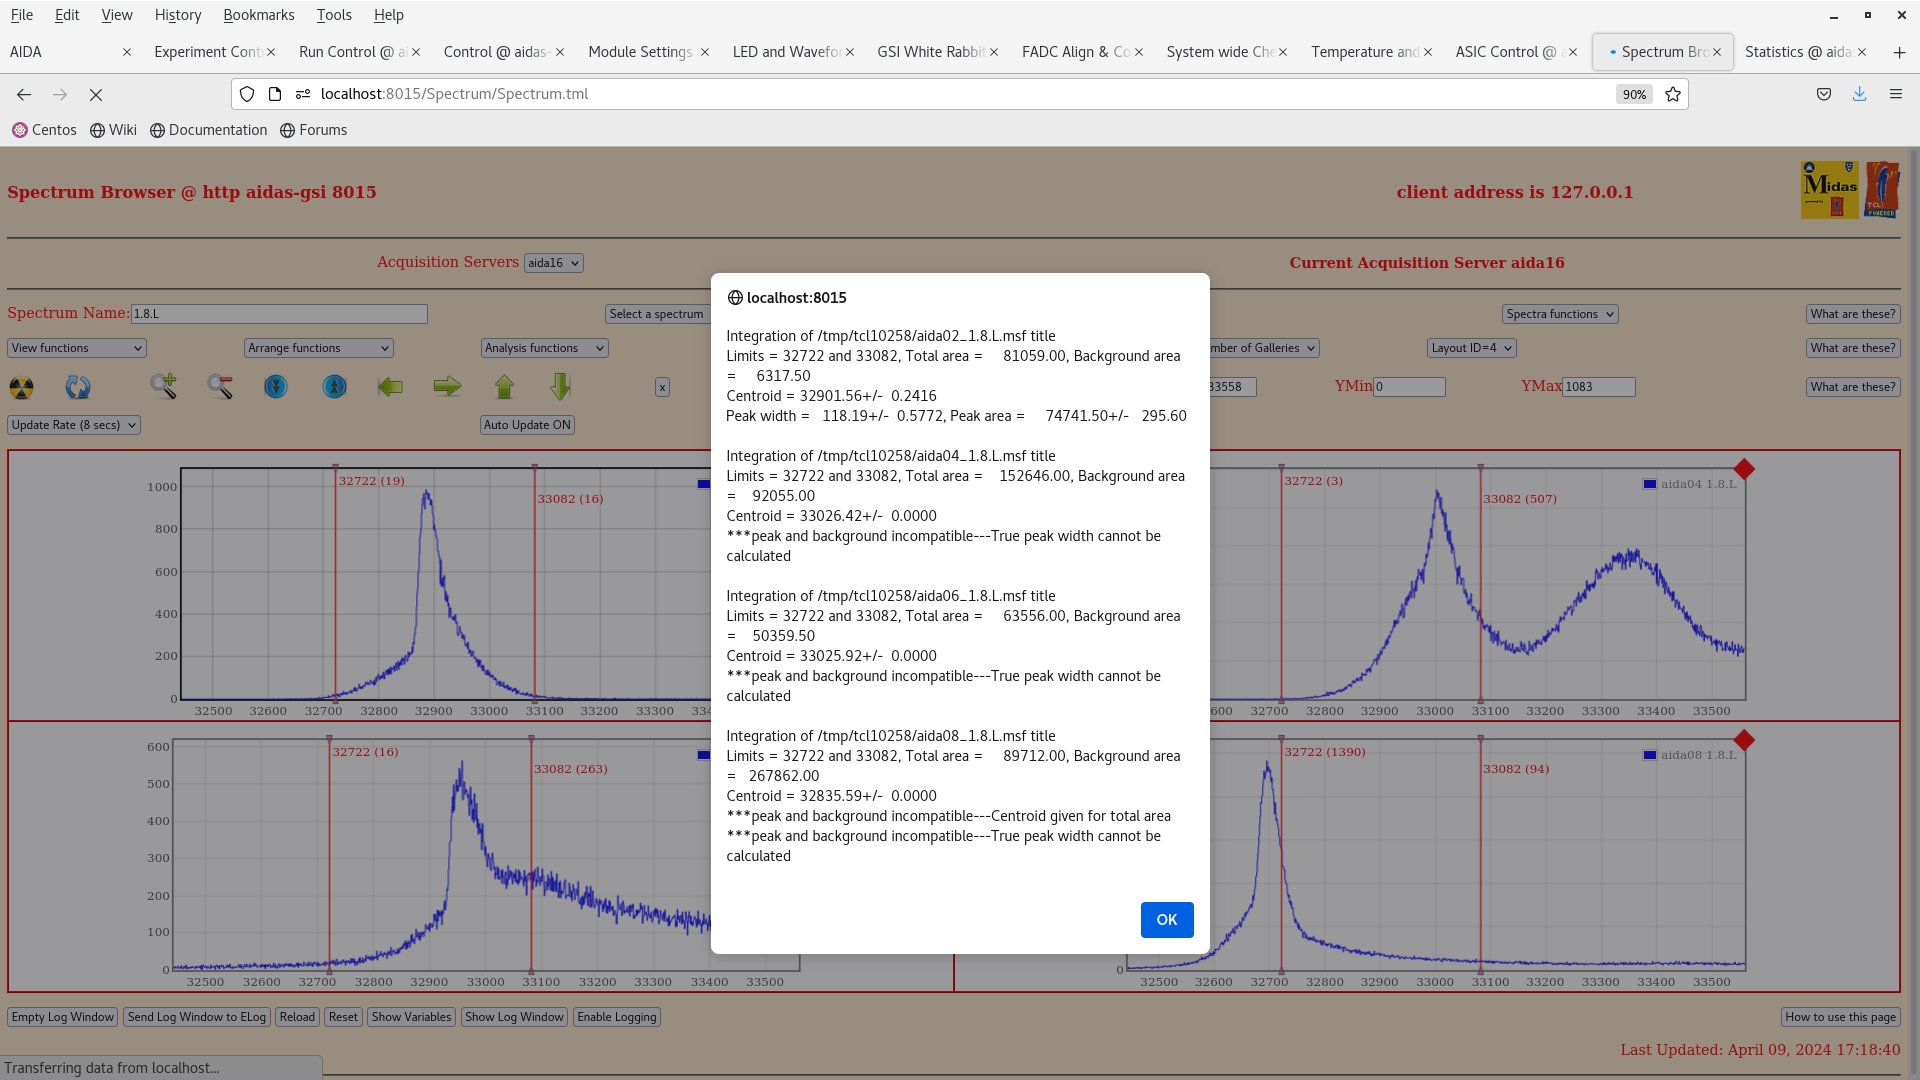Click the green left arrow icon
This screenshot has height=1080, width=1920.
(x=390, y=387)
